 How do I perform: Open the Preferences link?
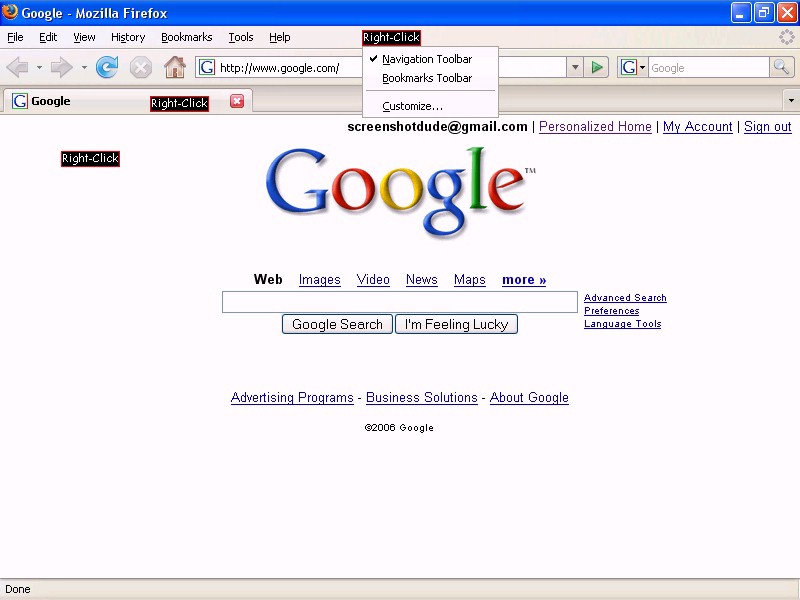pos(611,311)
